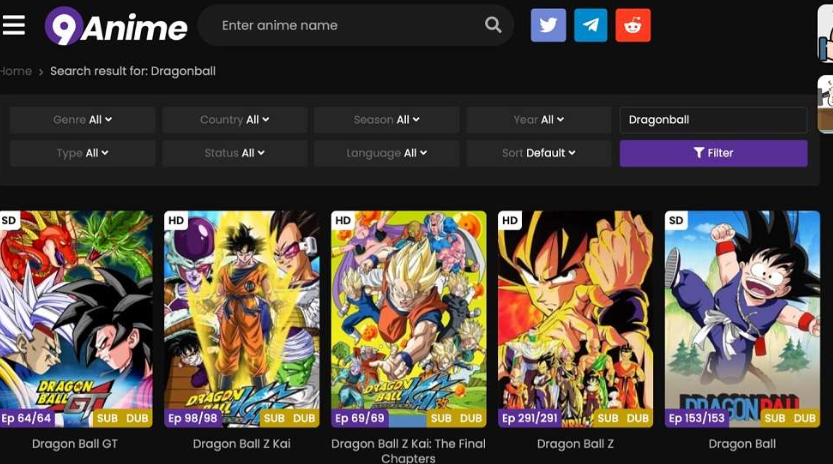Open the Reddit link icon
The height and width of the screenshot is (464, 833).
pos(633,25)
